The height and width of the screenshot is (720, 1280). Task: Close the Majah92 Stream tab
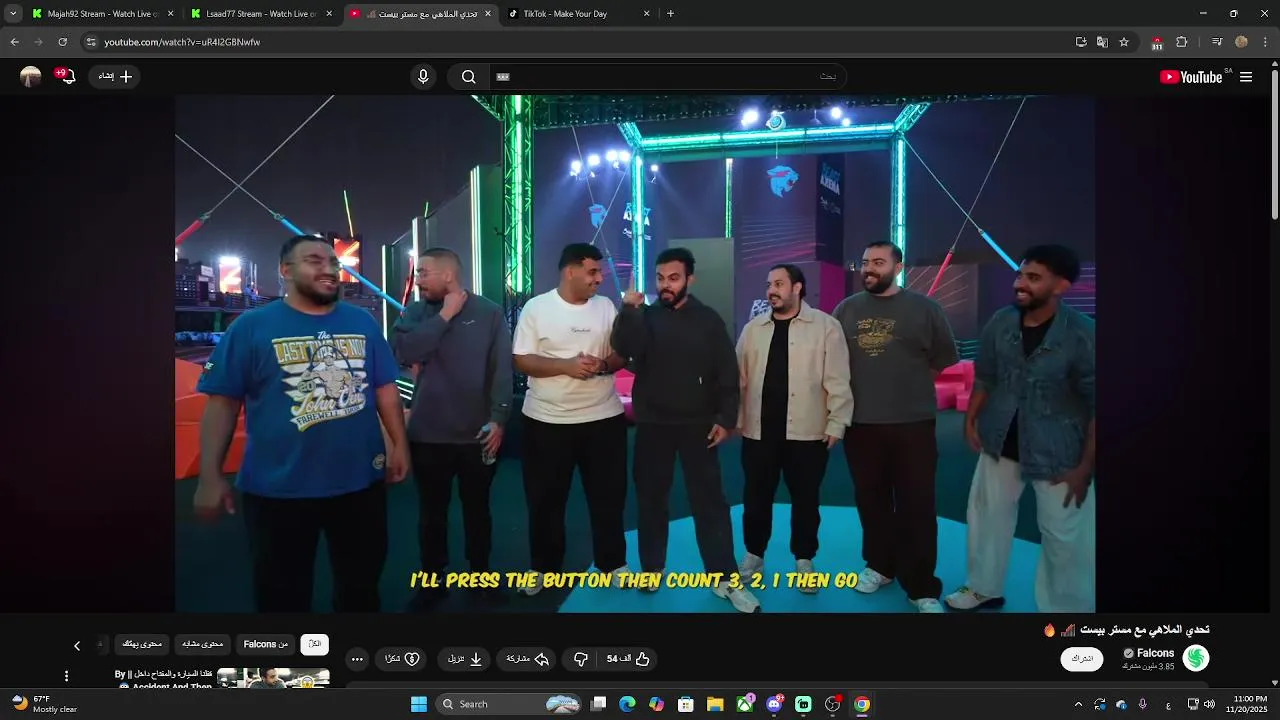170,14
